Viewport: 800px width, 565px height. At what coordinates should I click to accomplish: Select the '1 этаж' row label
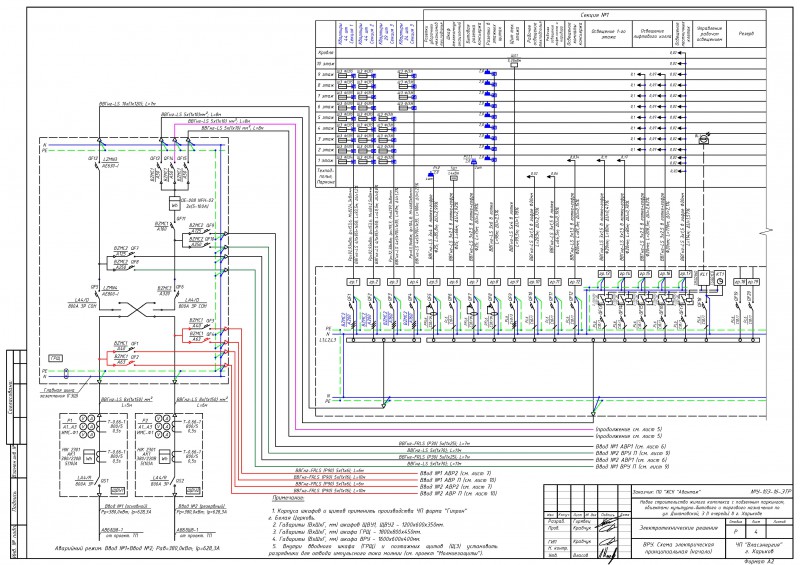point(326,161)
